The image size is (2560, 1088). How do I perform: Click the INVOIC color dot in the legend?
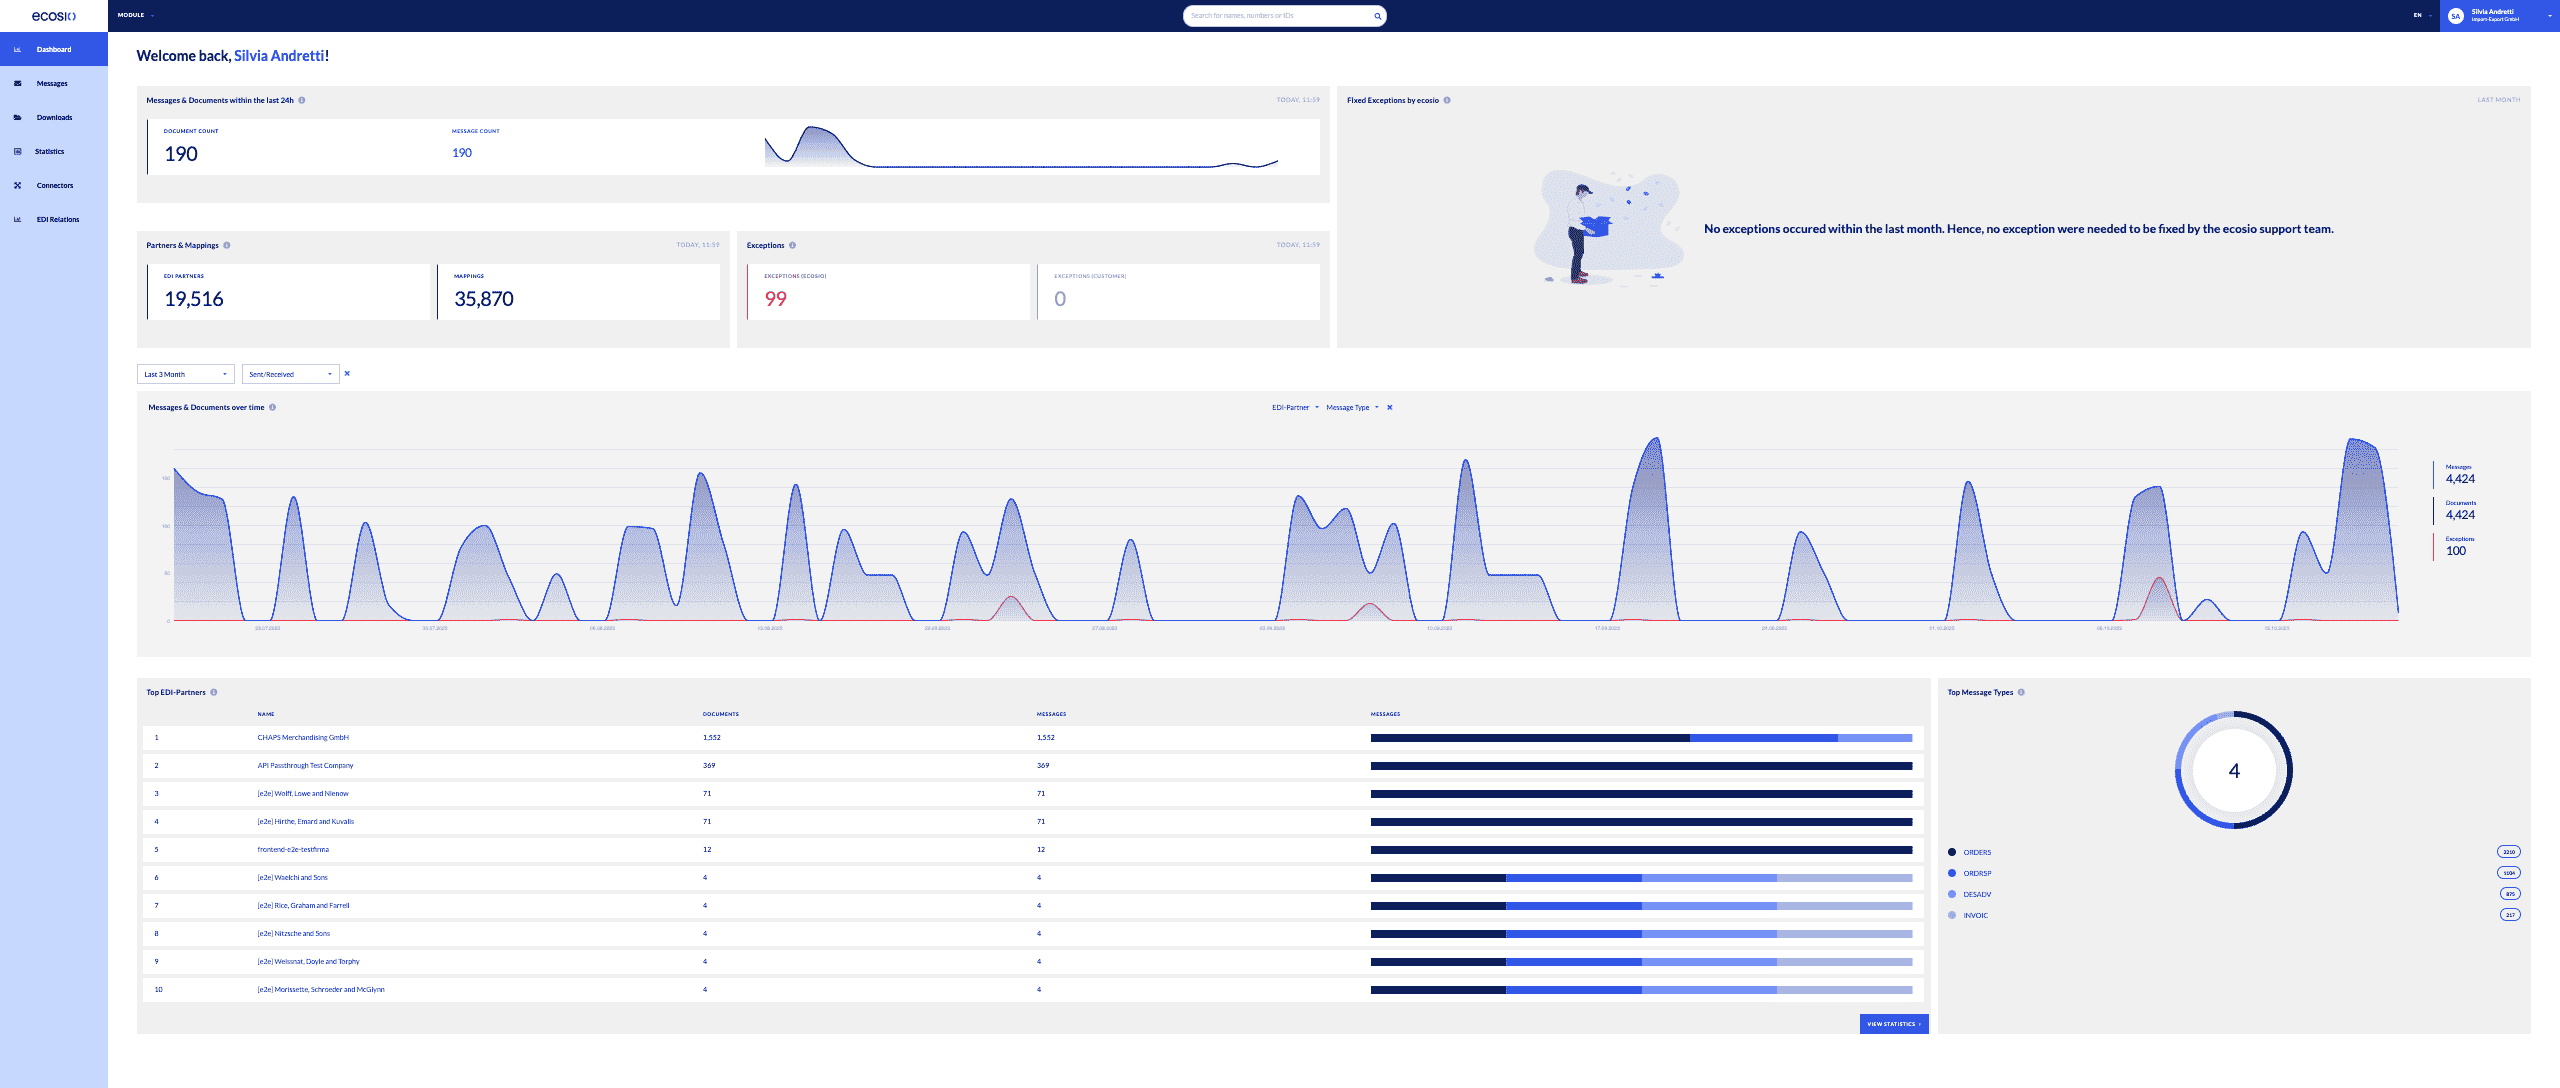click(x=1952, y=915)
